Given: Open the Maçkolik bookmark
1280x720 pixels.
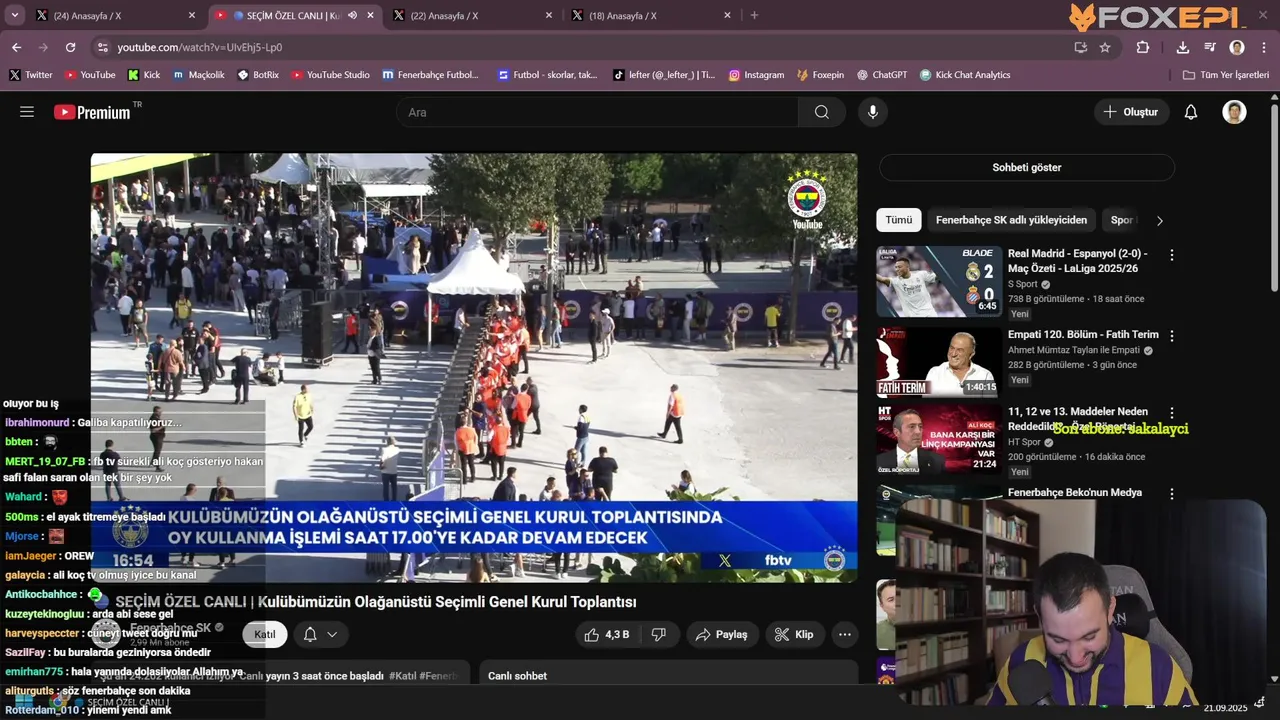Looking at the screenshot, I should [198, 75].
